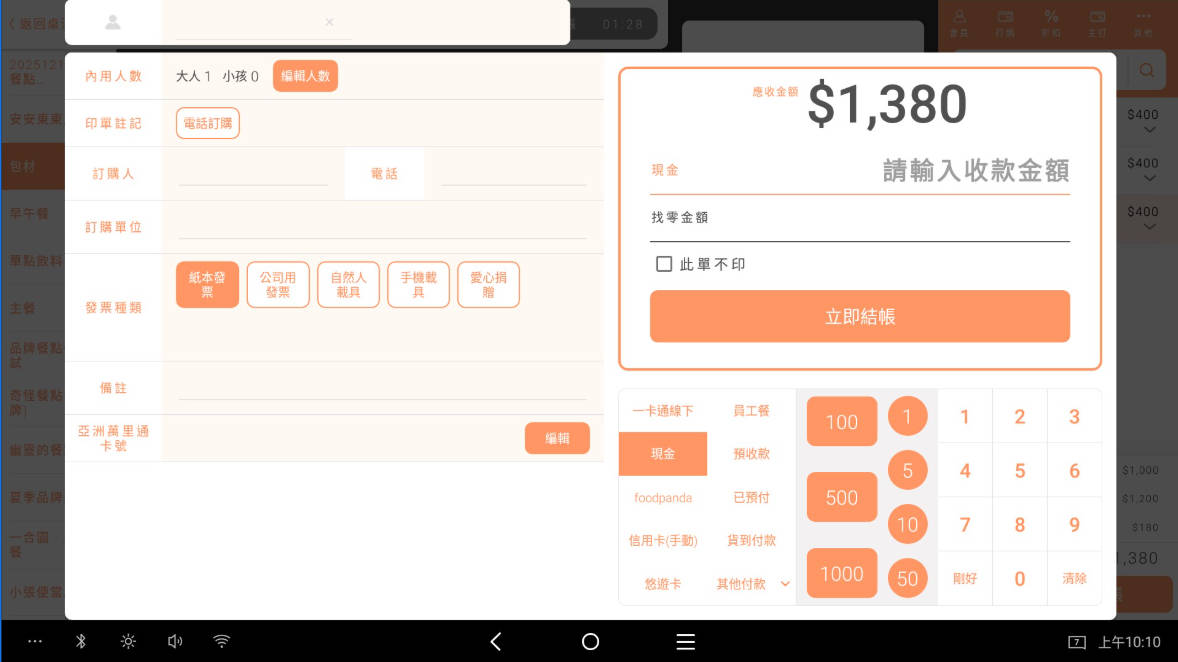The image size is (1178, 662).
Task: Expand the 其他付款 payment dropdown
Action: (x=752, y=584)
